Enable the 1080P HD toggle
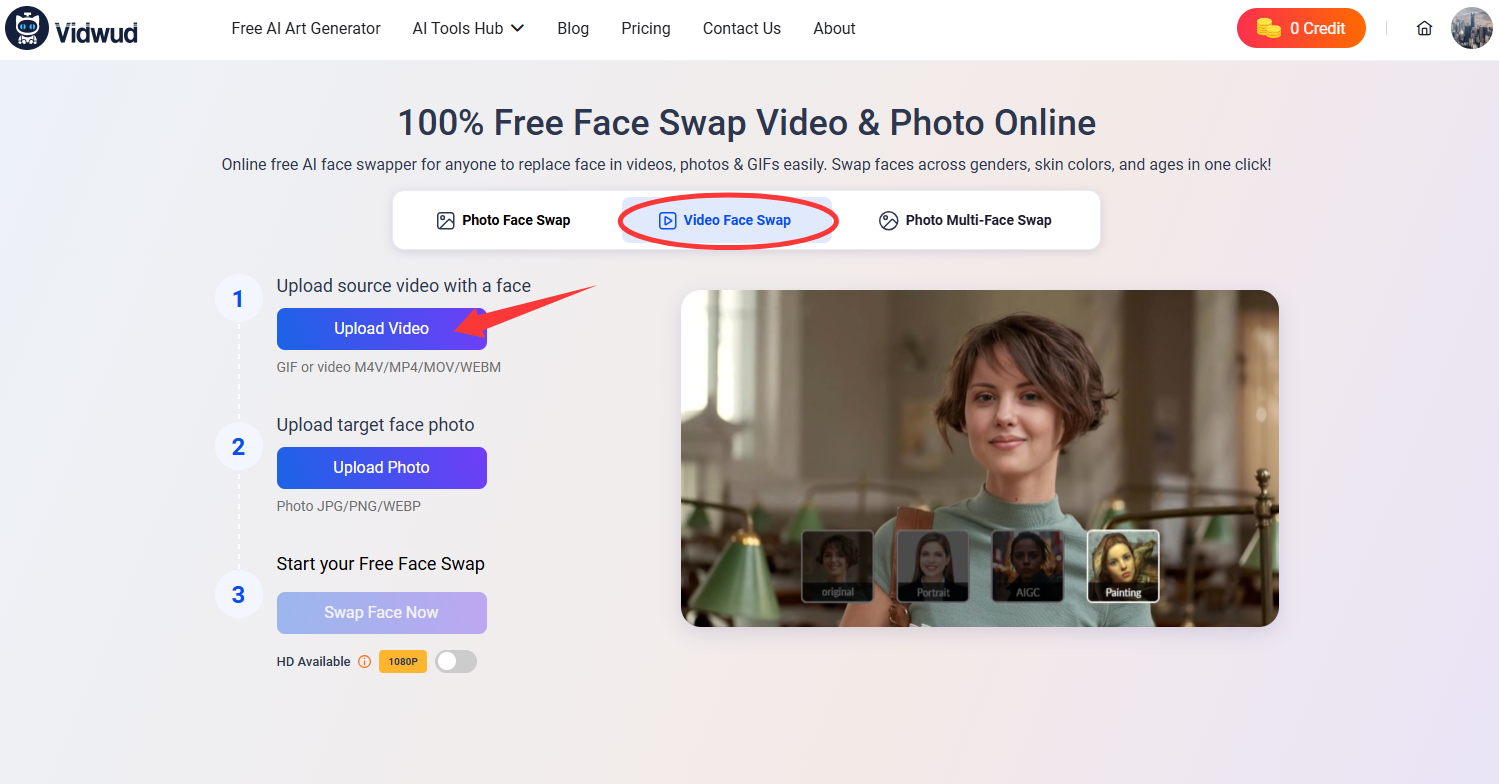Image resolution: width=1499 pixels, height=784 pixels. tap(456, 661)
